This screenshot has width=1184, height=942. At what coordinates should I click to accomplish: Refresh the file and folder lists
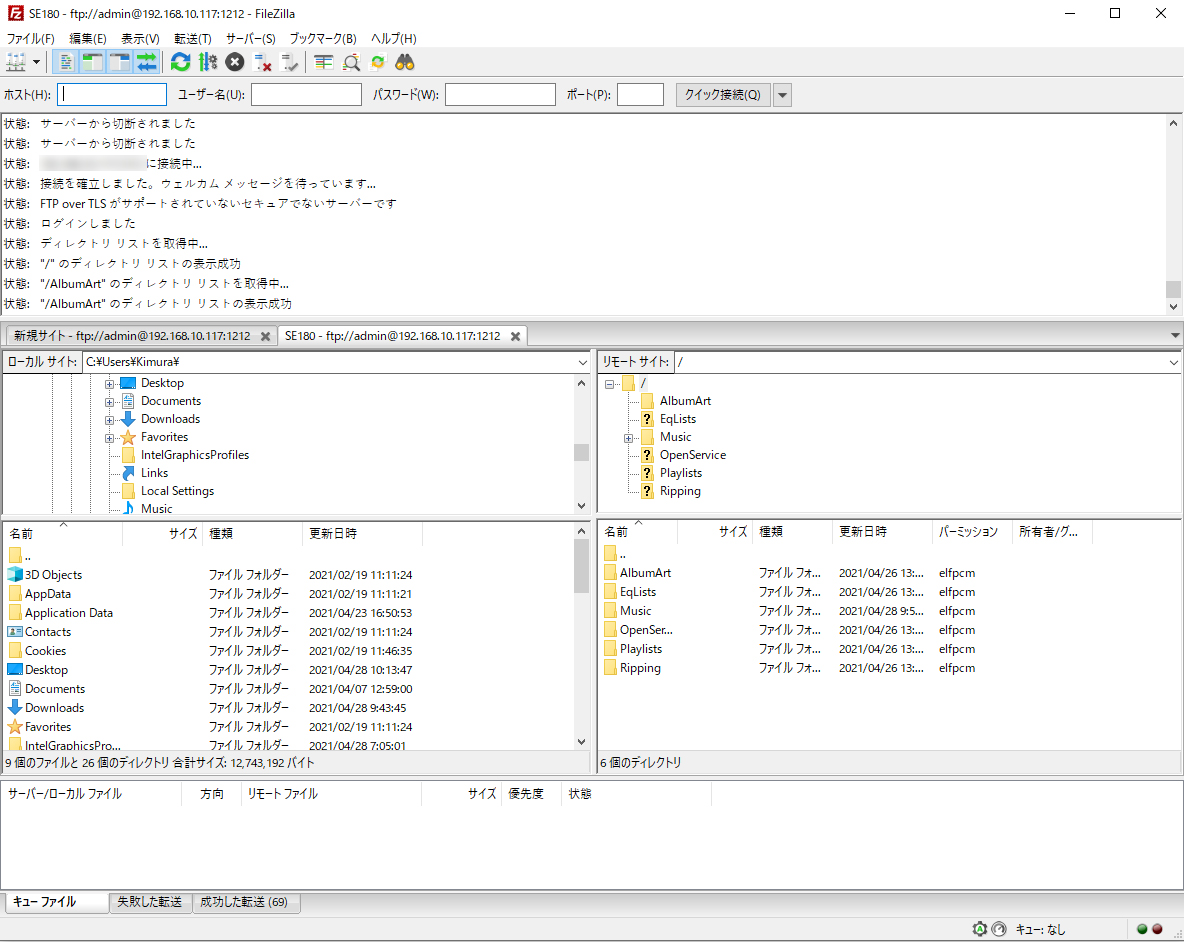pyautogui.click(x=180, y=63)
